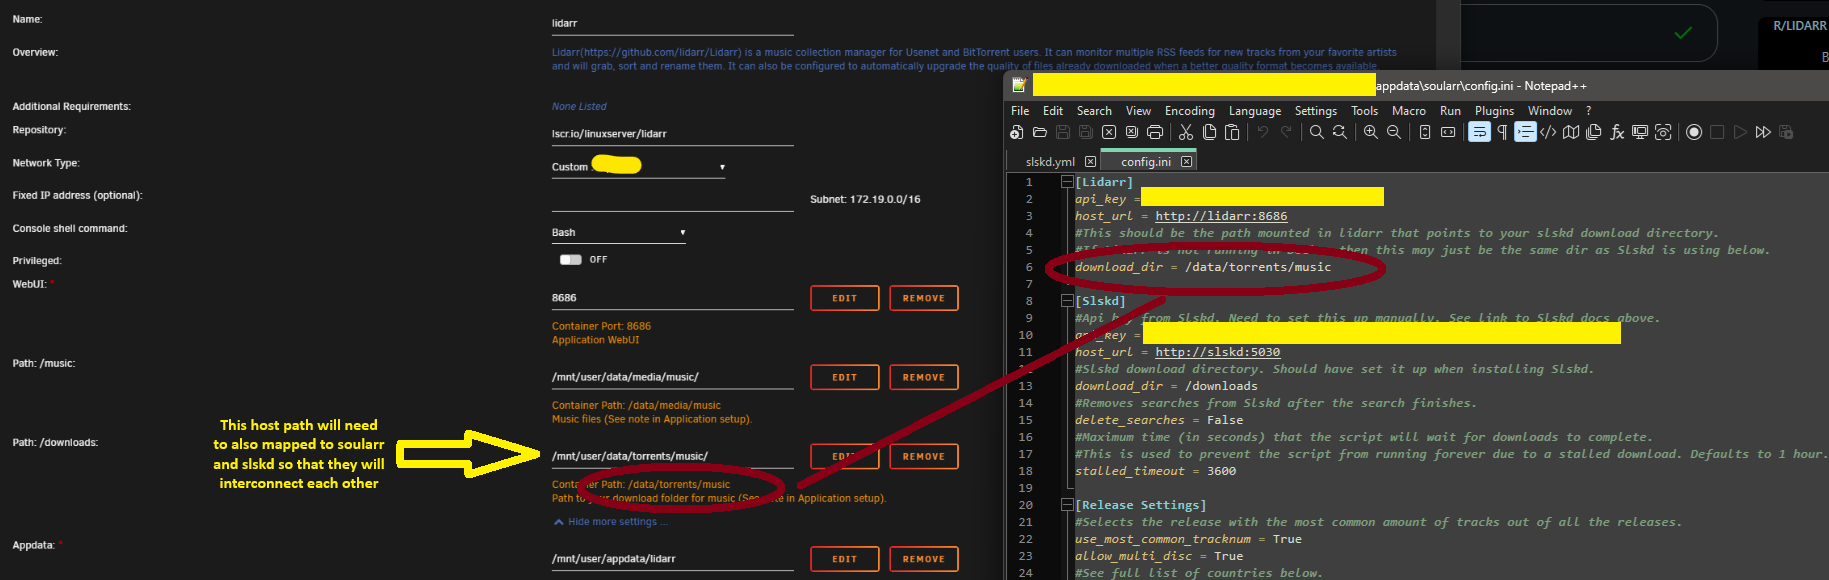Select the config.ini tab
The height and width of the screenshot is (580, 1829).
coord(1146,162)
